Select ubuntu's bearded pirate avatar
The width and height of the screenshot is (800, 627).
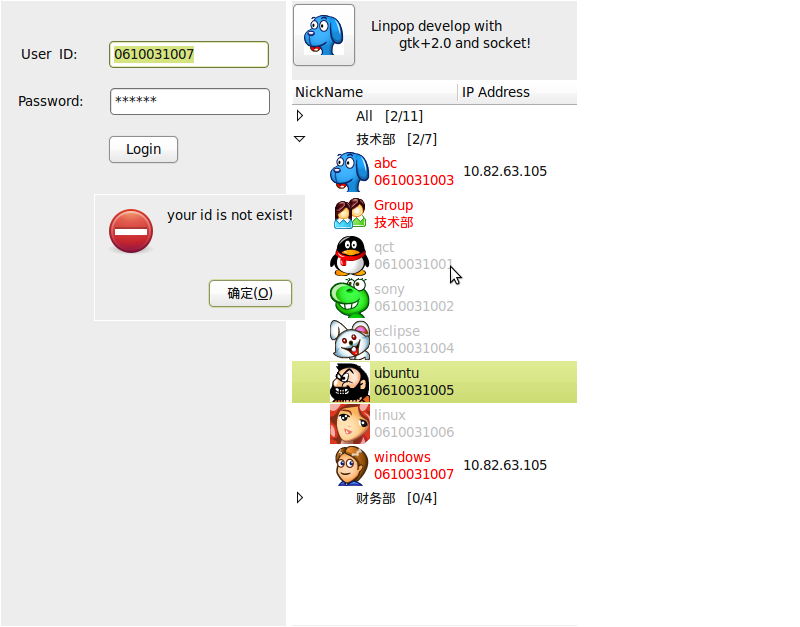349,382
